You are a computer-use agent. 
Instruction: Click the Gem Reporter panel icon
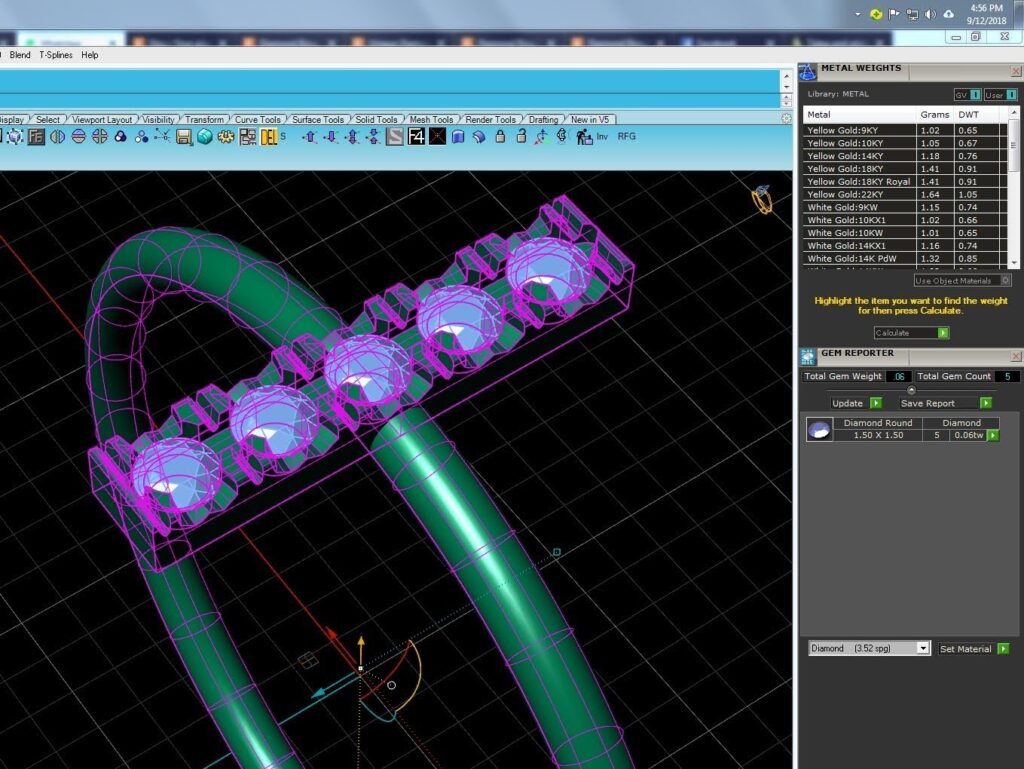[808, 356]
